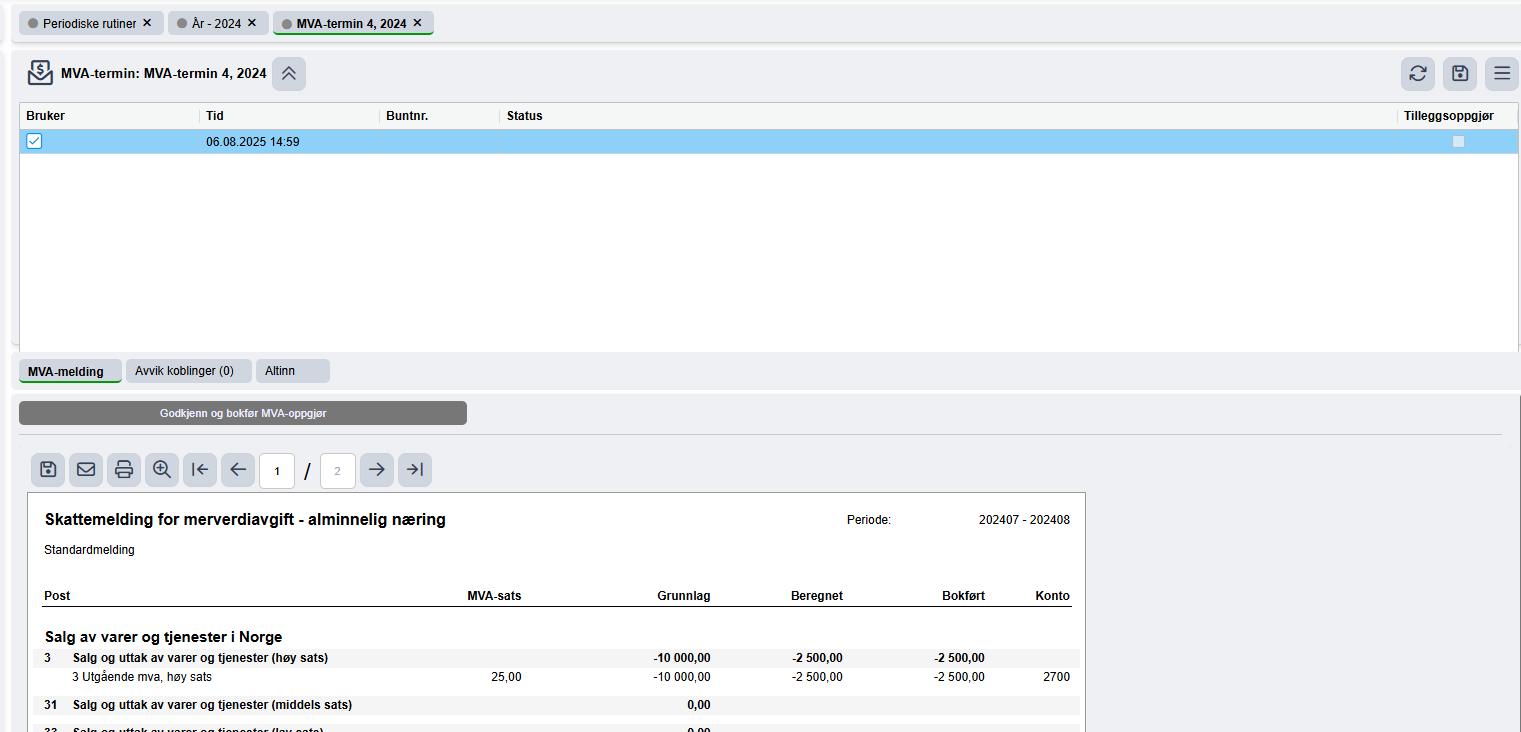Screen dimensions: 1521x732
Task: Switch to the År - 2024 tab
Action: 216,23
